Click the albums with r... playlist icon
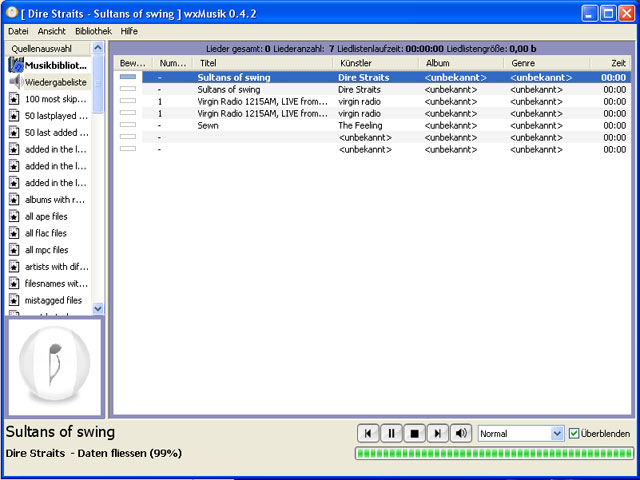 click(14, 200)
